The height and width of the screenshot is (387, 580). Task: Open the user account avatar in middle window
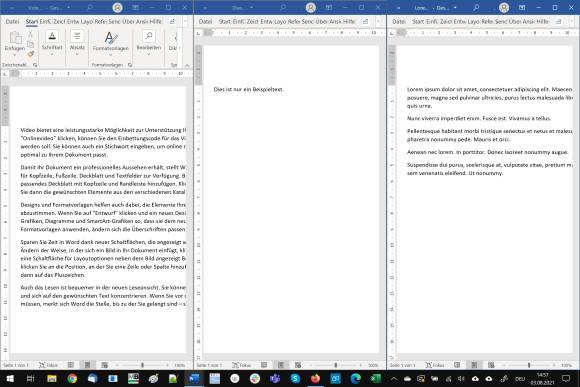pyautogui.click(x=311, y=7)
